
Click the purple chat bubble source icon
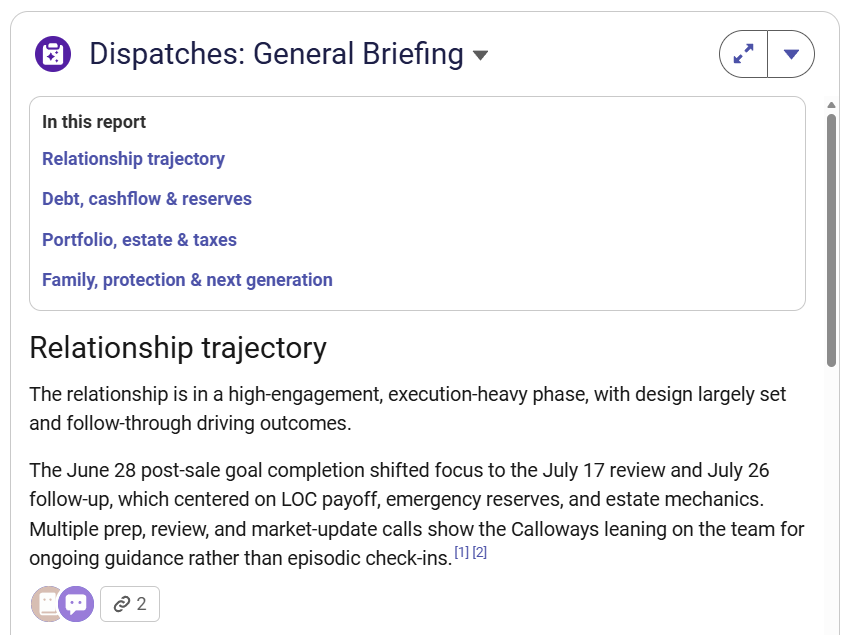(76, 604)
